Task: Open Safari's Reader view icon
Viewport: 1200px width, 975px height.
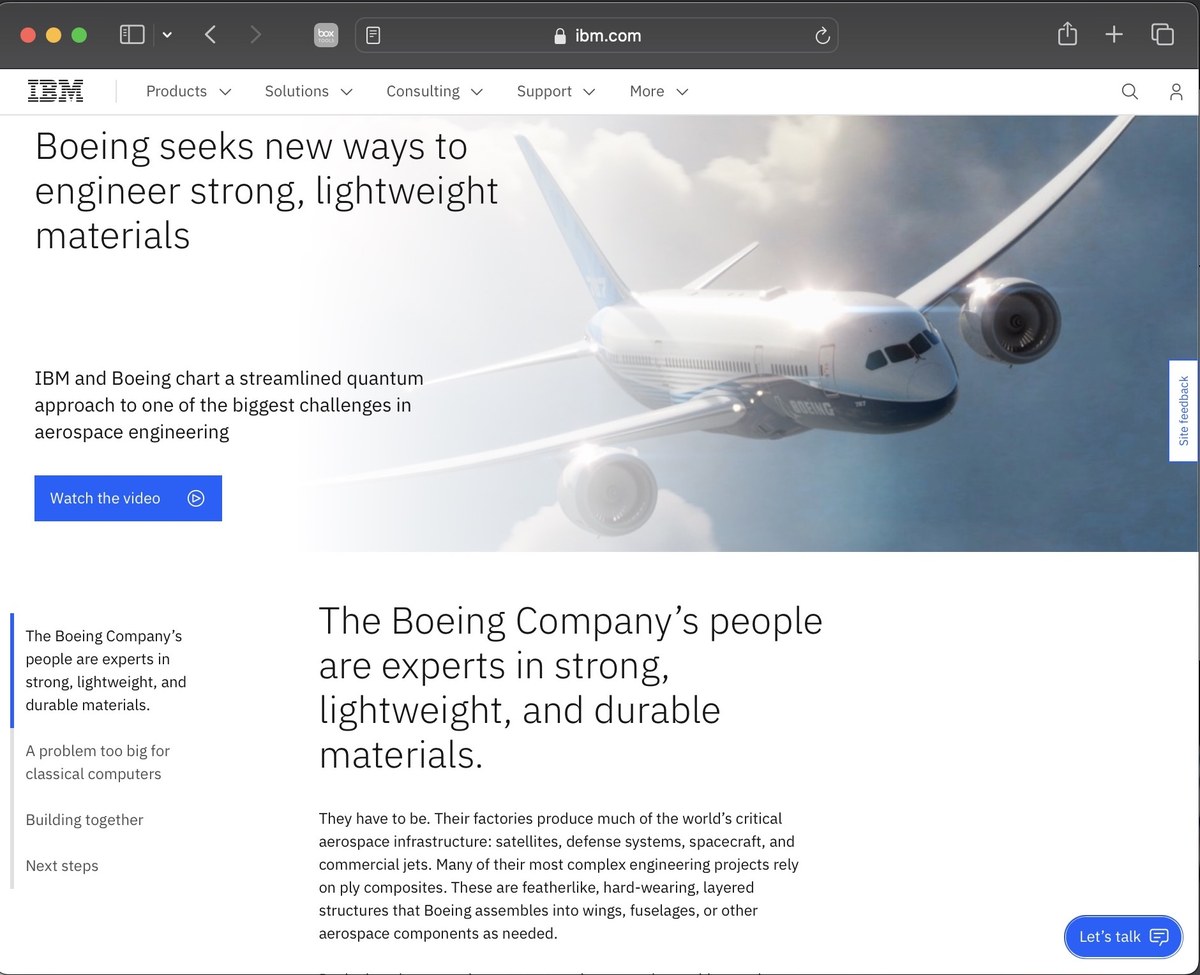Action: 373,35
